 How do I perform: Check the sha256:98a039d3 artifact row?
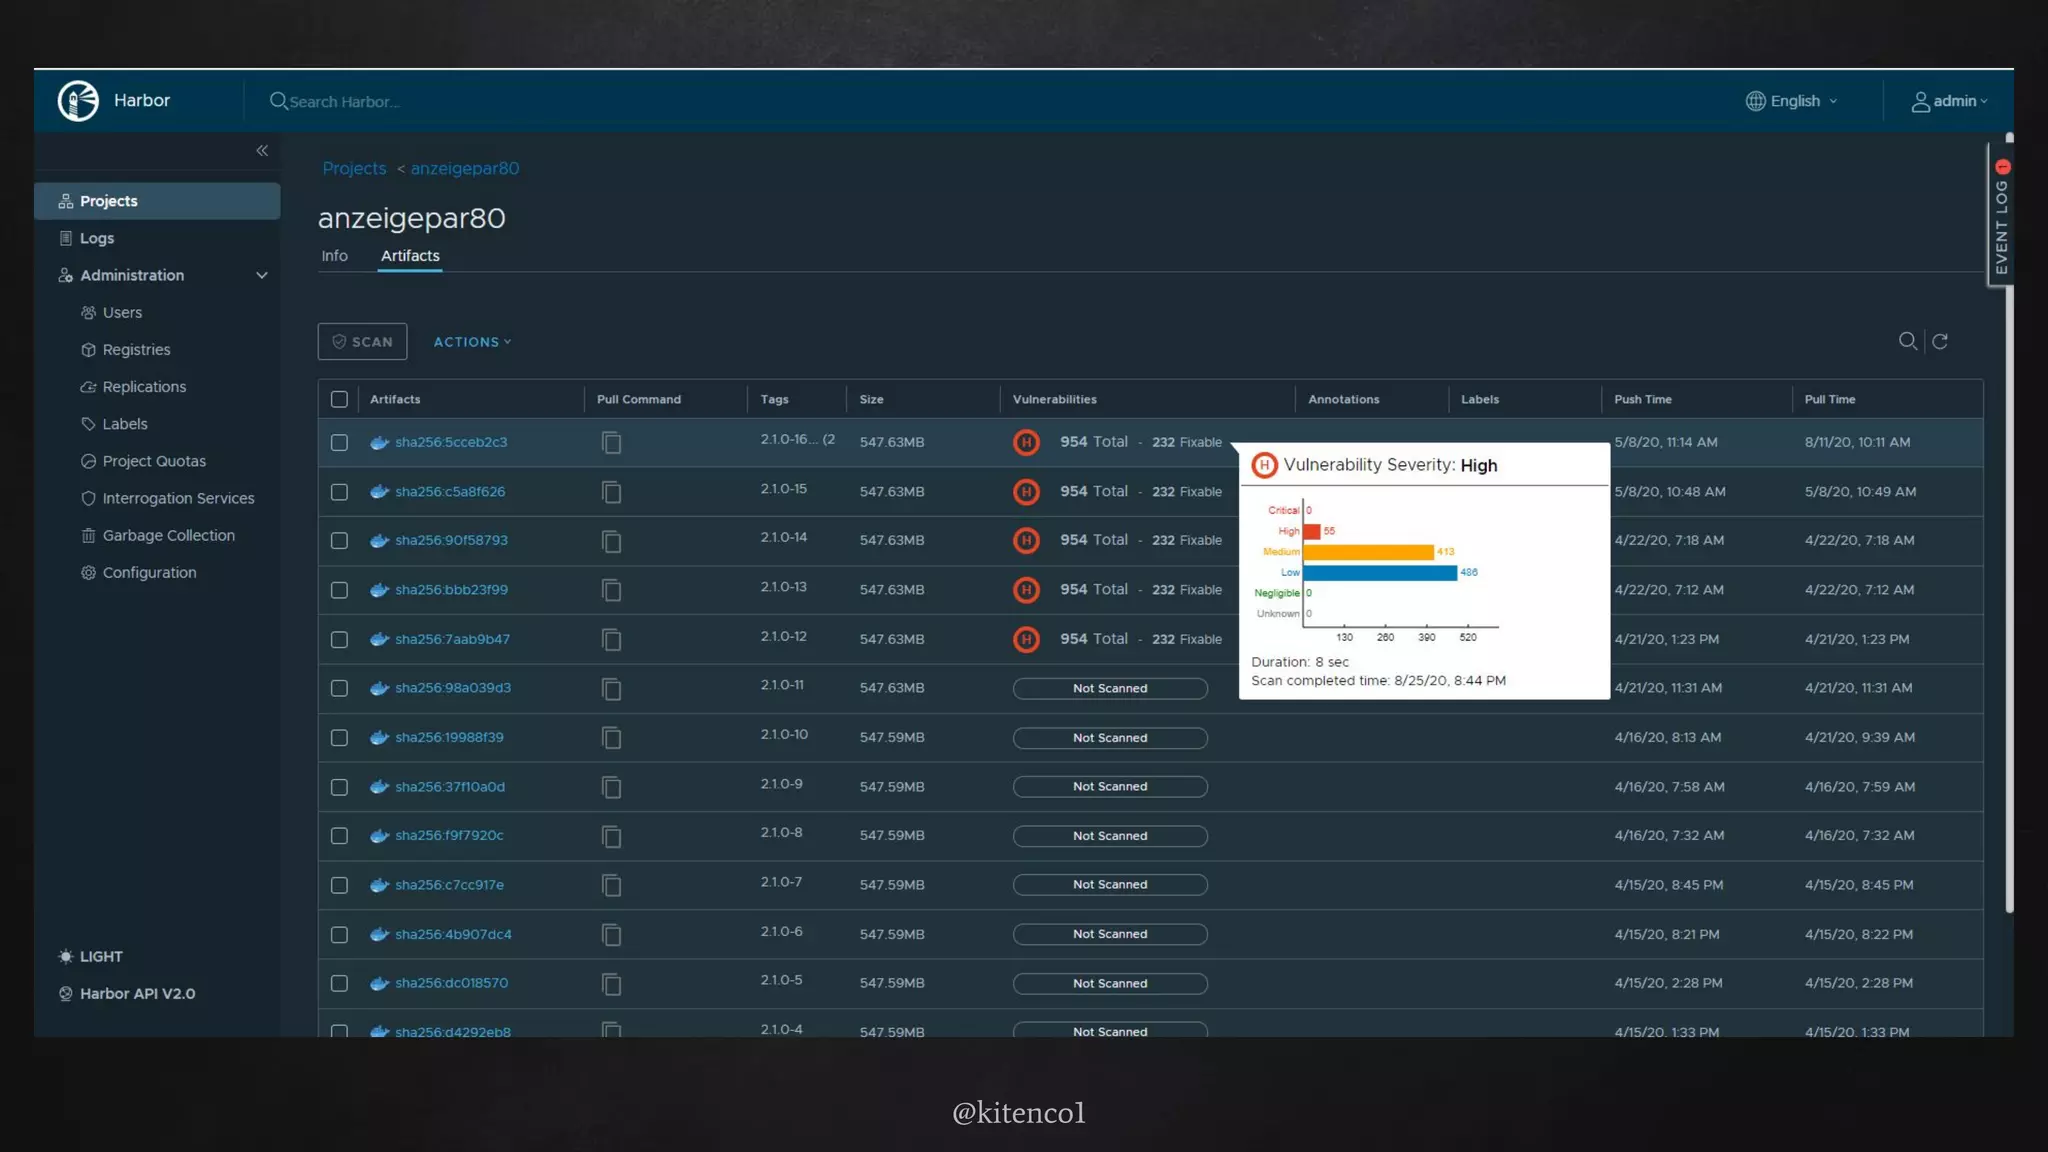pyautogui.click(x=340, y=689)
